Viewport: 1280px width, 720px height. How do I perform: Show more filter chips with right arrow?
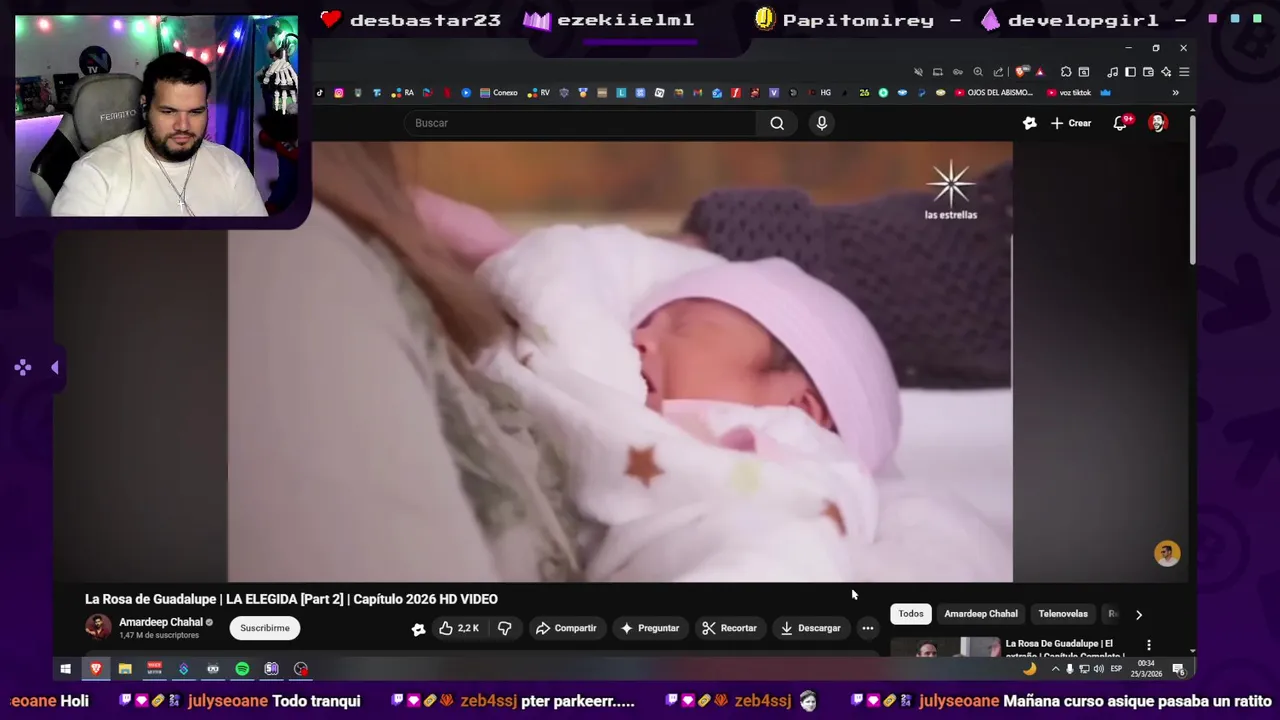pyautogui.click(x=1138, y=614)
